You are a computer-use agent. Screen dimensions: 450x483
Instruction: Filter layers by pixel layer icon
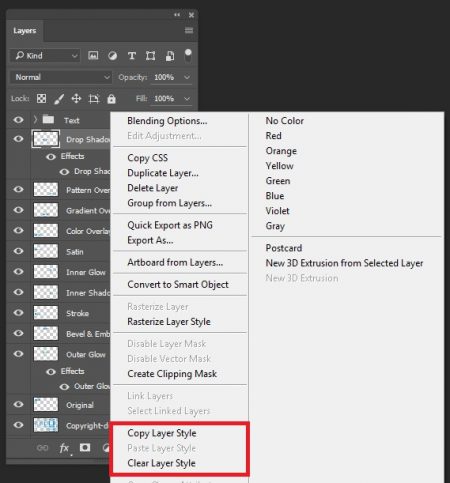93,55
